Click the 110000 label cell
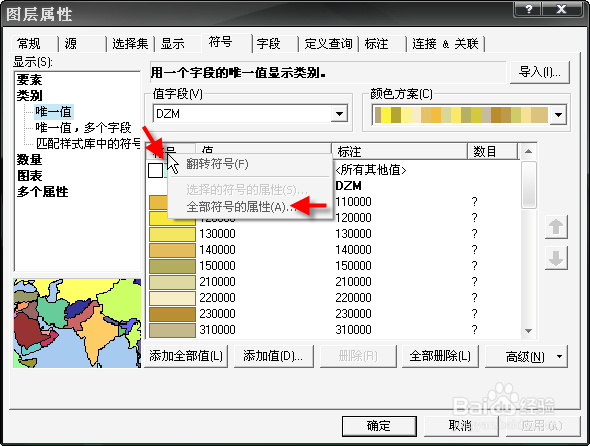 click(353, 202)
